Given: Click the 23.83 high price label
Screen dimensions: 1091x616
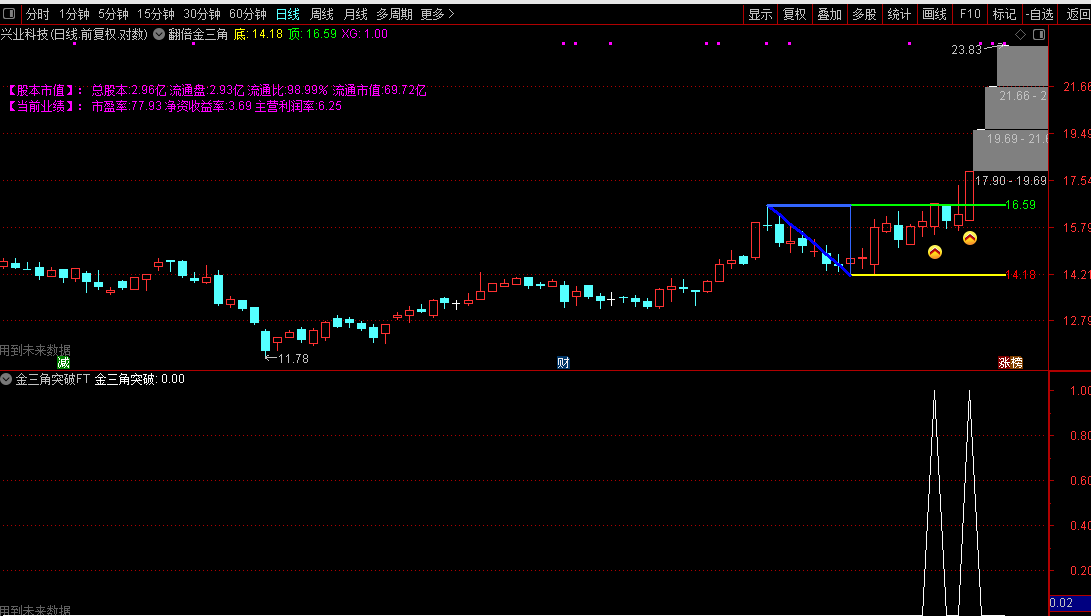Looking at the screenshot, I should [x=966, y=49].
